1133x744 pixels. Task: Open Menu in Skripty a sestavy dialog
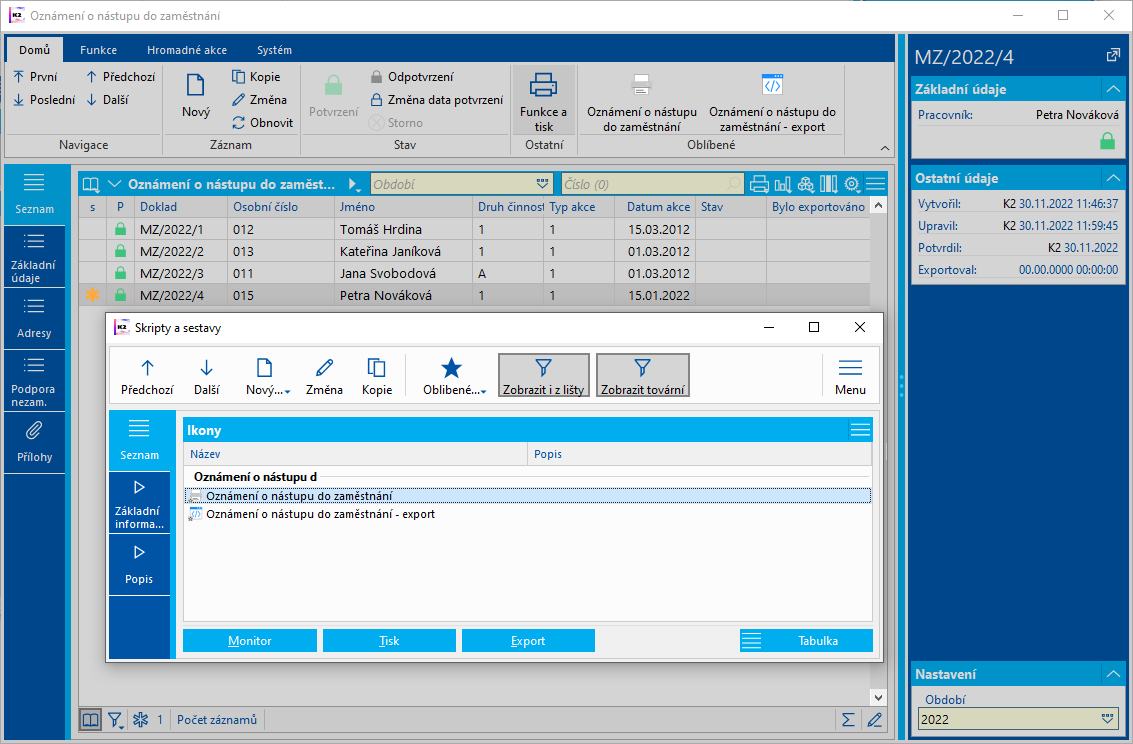[850, 376]
